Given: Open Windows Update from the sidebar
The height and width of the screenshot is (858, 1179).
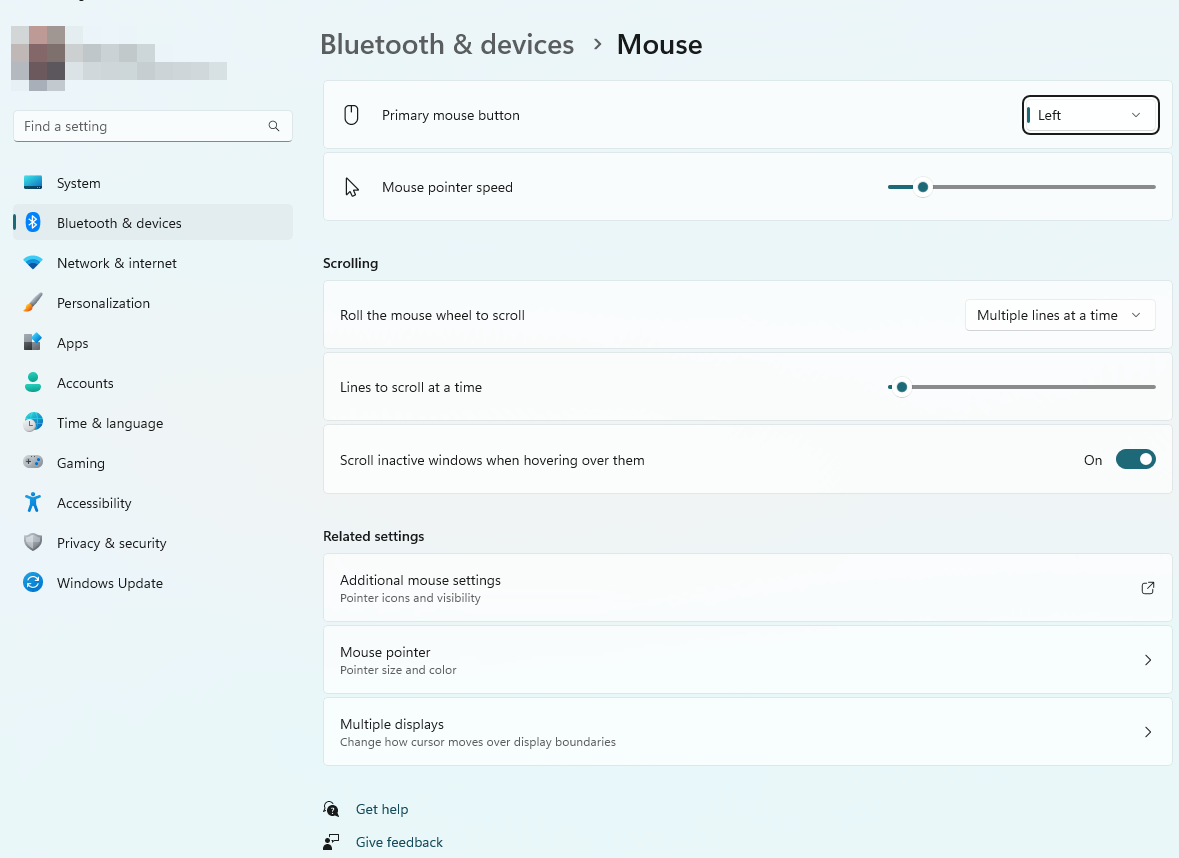Looking at the screenshot, I should [110, 583].
